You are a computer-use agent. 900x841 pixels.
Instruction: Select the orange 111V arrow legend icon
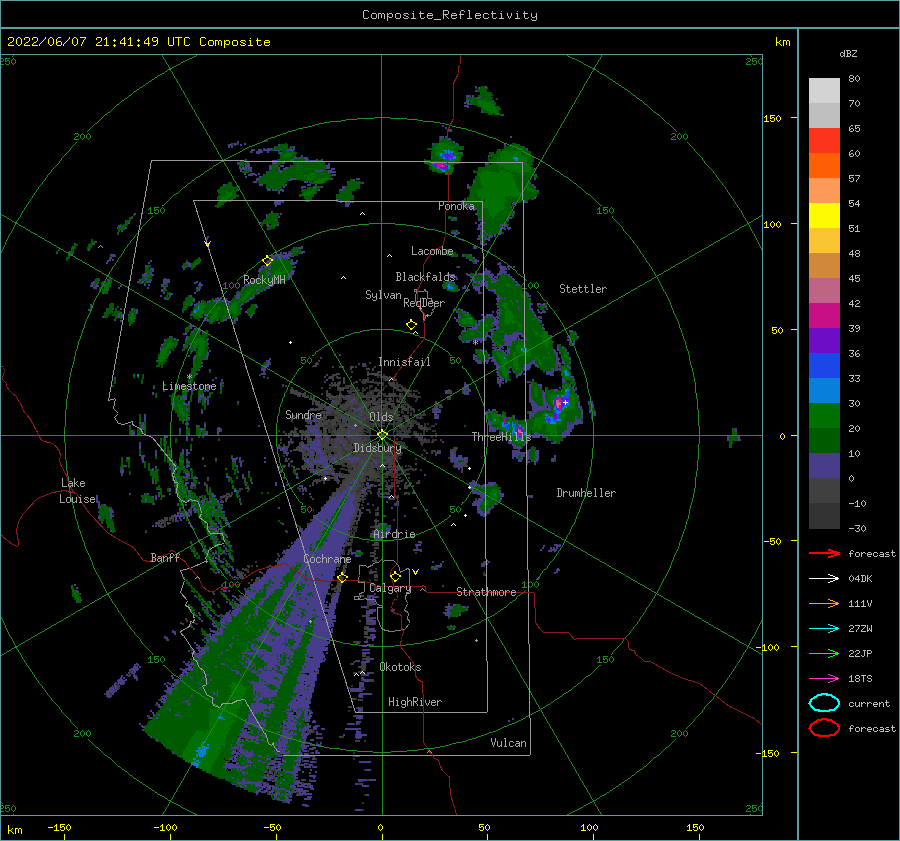pyautogui.click(x=824, y=603)
